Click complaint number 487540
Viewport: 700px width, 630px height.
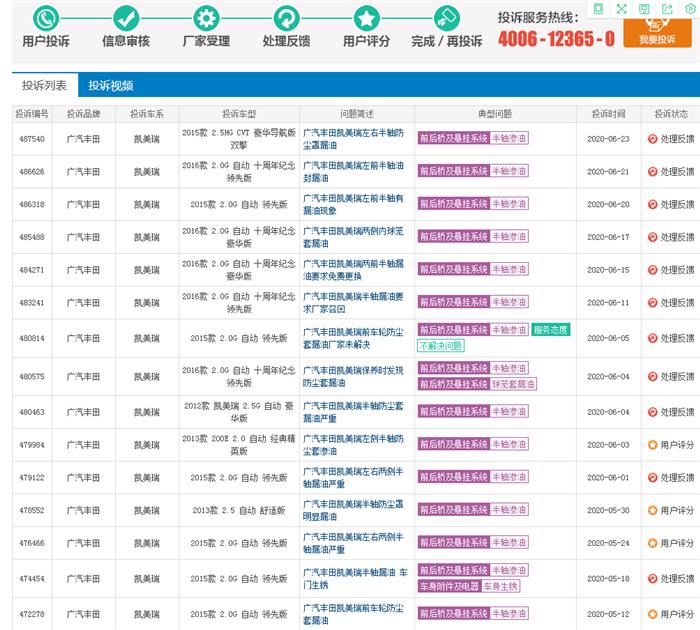tap(32, 139)
